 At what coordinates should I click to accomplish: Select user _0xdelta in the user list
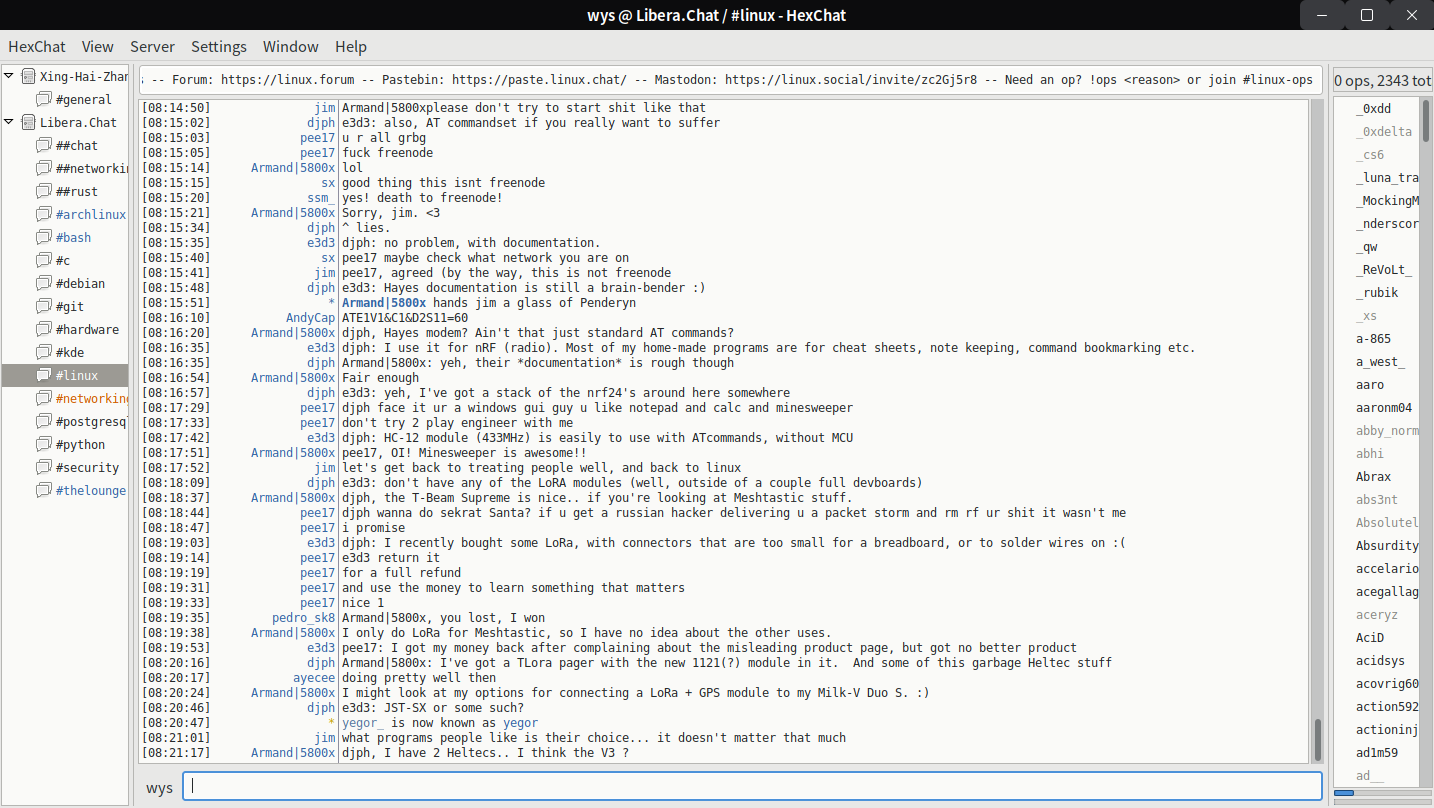(x=1384, y=131)
